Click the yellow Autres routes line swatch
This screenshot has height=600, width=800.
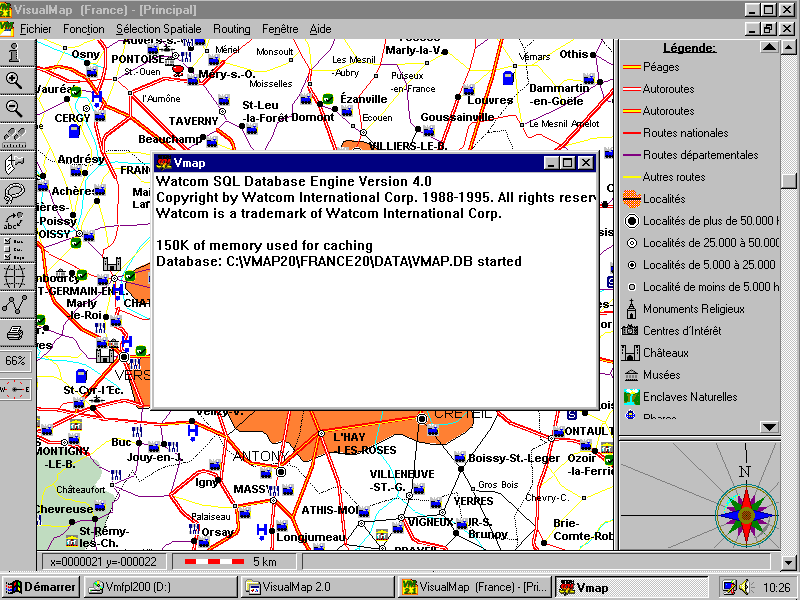pyautogui.click(x=632, y=177)
